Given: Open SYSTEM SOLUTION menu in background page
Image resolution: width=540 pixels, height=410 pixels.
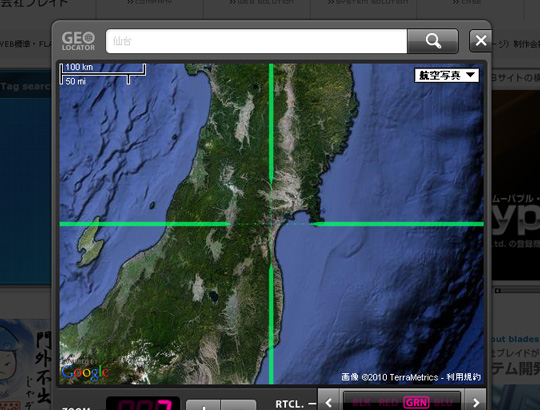Looking at the screenshot, I should 368,3.
